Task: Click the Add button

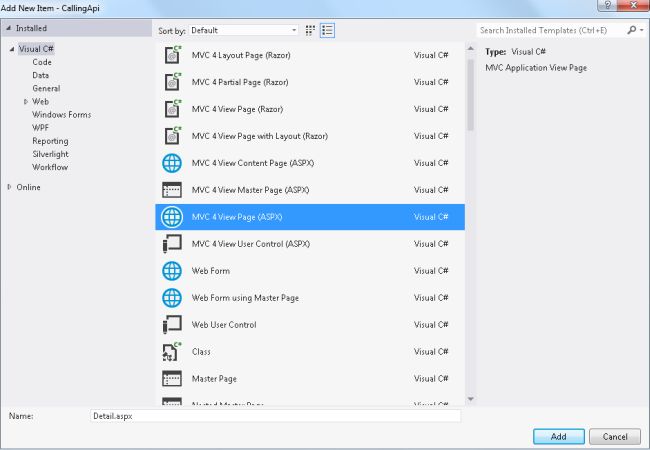Action: click(x=559, y=436)
